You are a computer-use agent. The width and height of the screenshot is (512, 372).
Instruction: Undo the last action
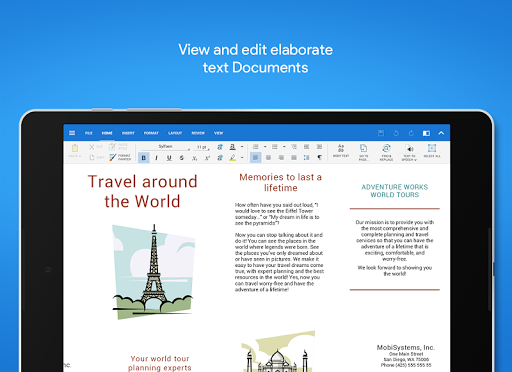tap(396, 133)
